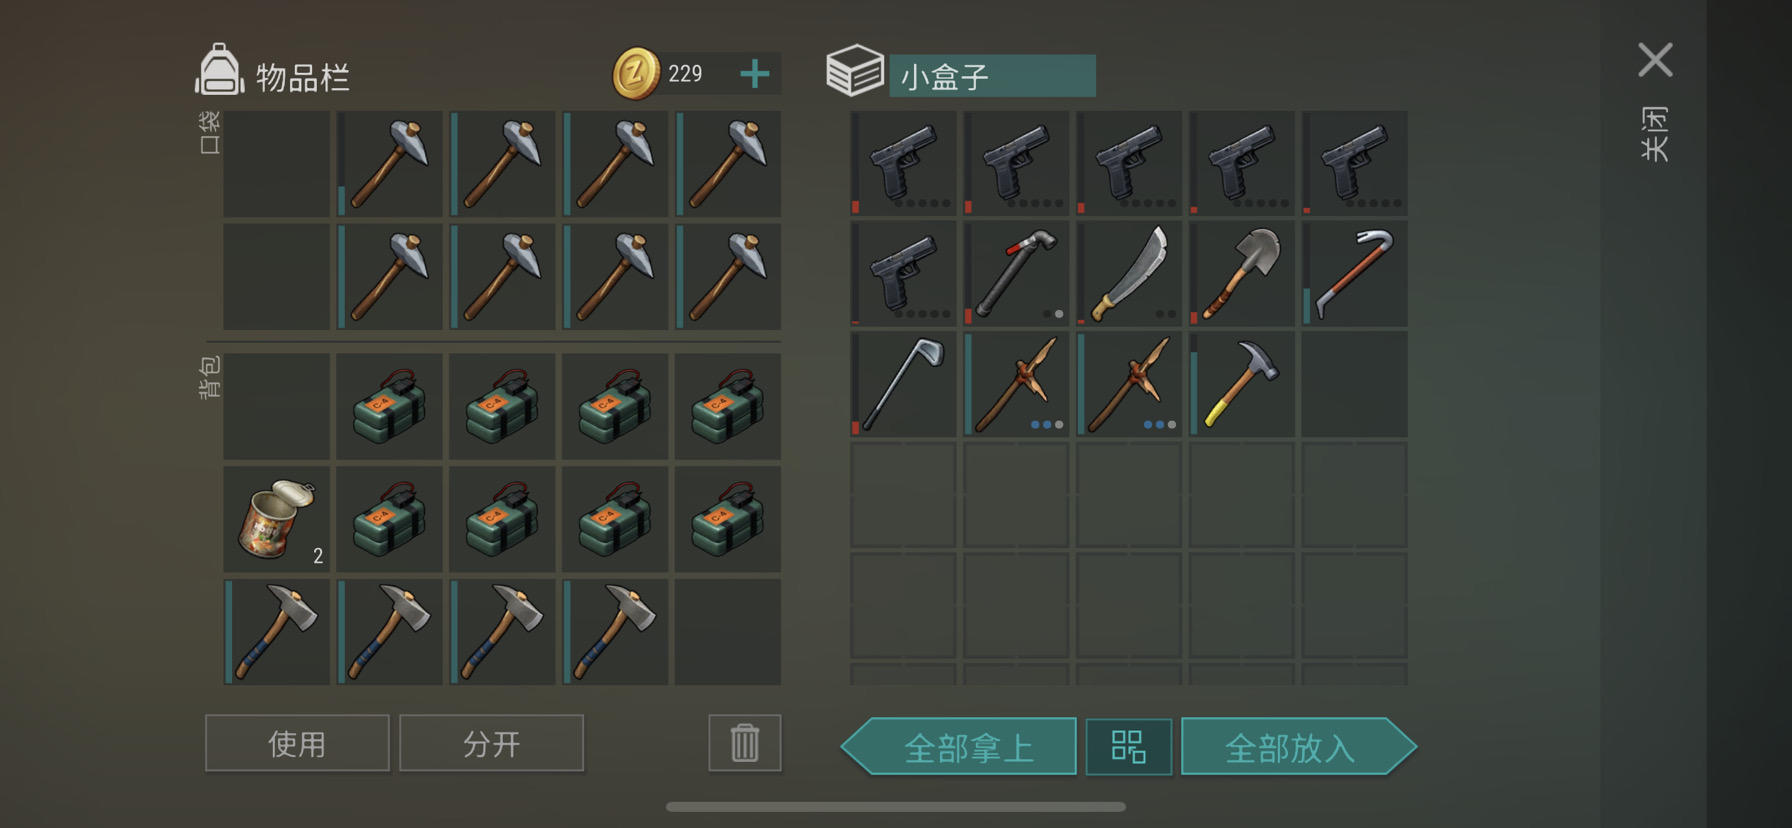This screenshot has height=828, width=1792.
Task: Select the shovel in the small box
Action: tap(1242, 273)
